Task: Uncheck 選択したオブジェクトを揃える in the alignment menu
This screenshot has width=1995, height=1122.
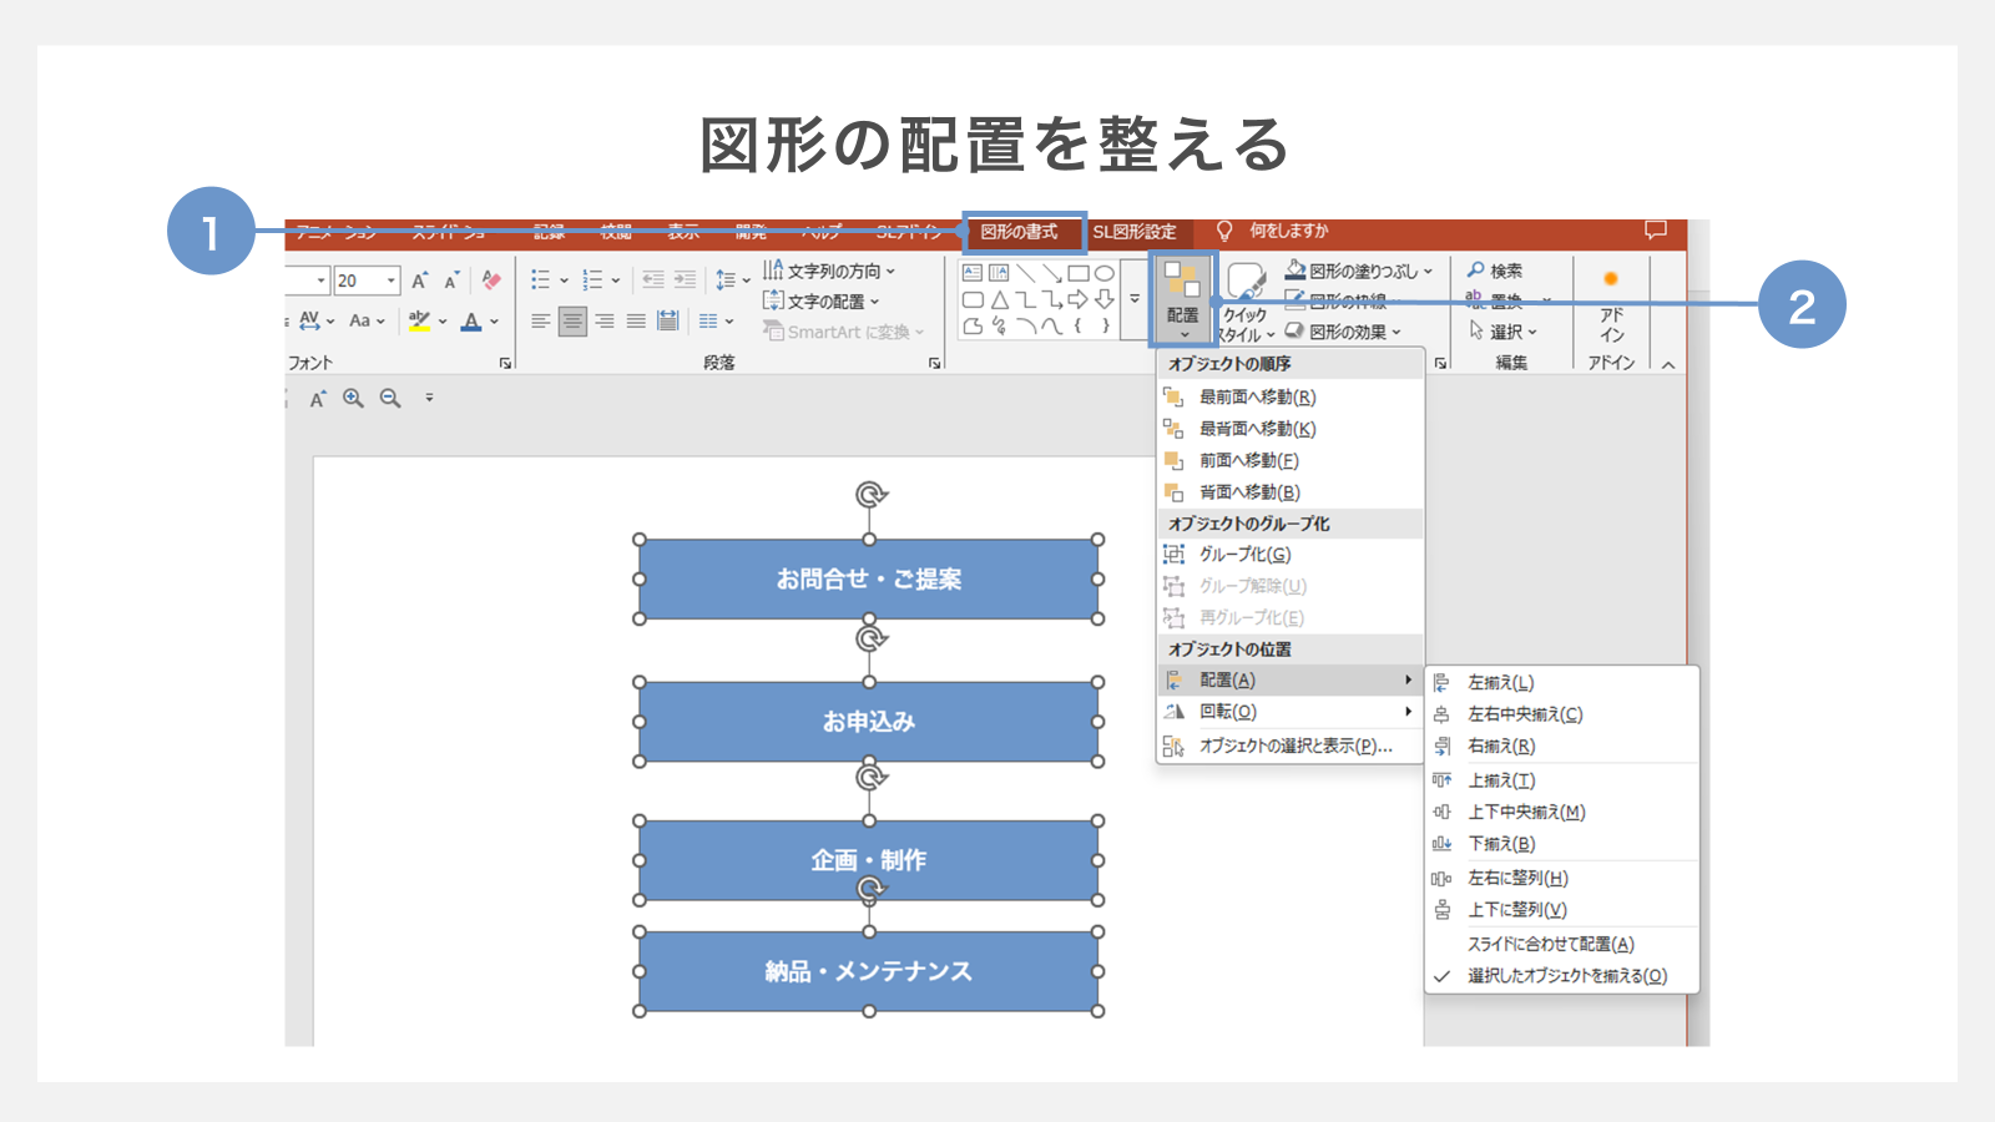Action: click(x=1563, y=976)
